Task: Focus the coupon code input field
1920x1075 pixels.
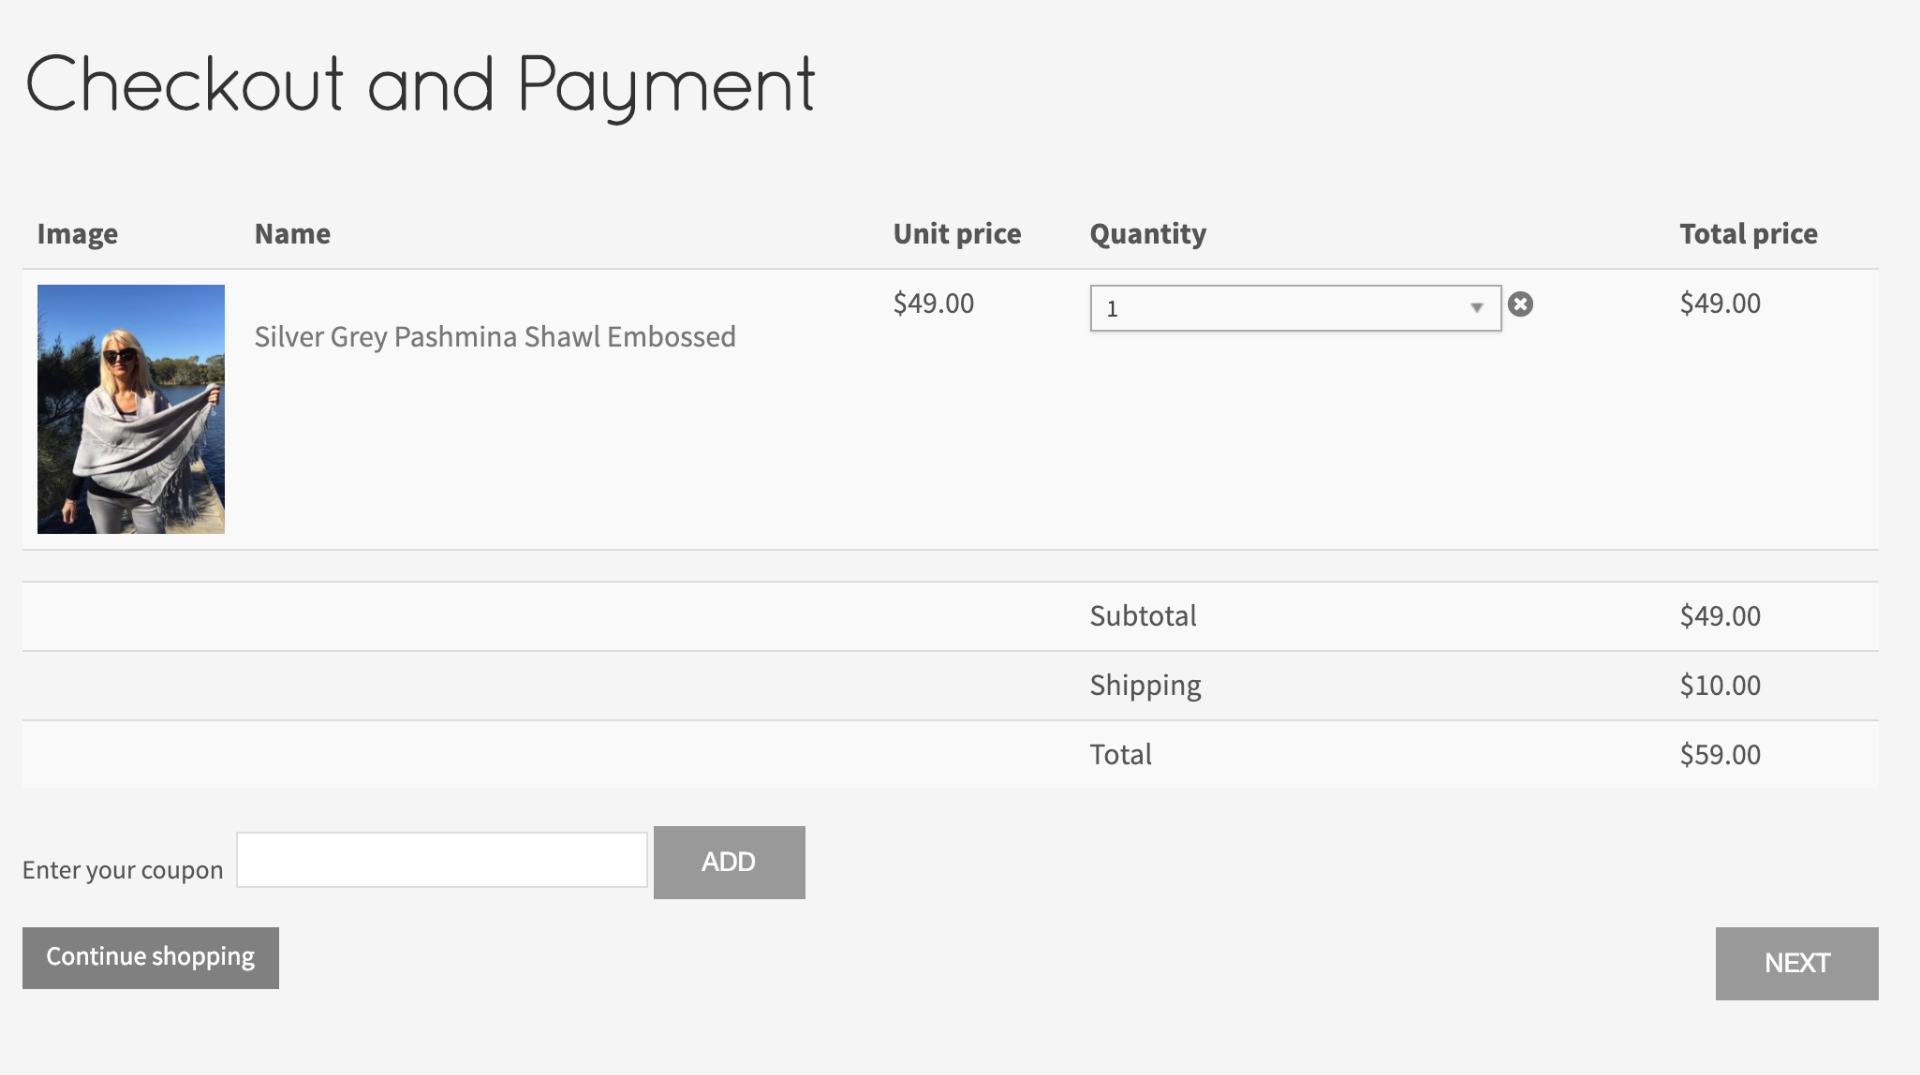Action: [x=441, y=860]
